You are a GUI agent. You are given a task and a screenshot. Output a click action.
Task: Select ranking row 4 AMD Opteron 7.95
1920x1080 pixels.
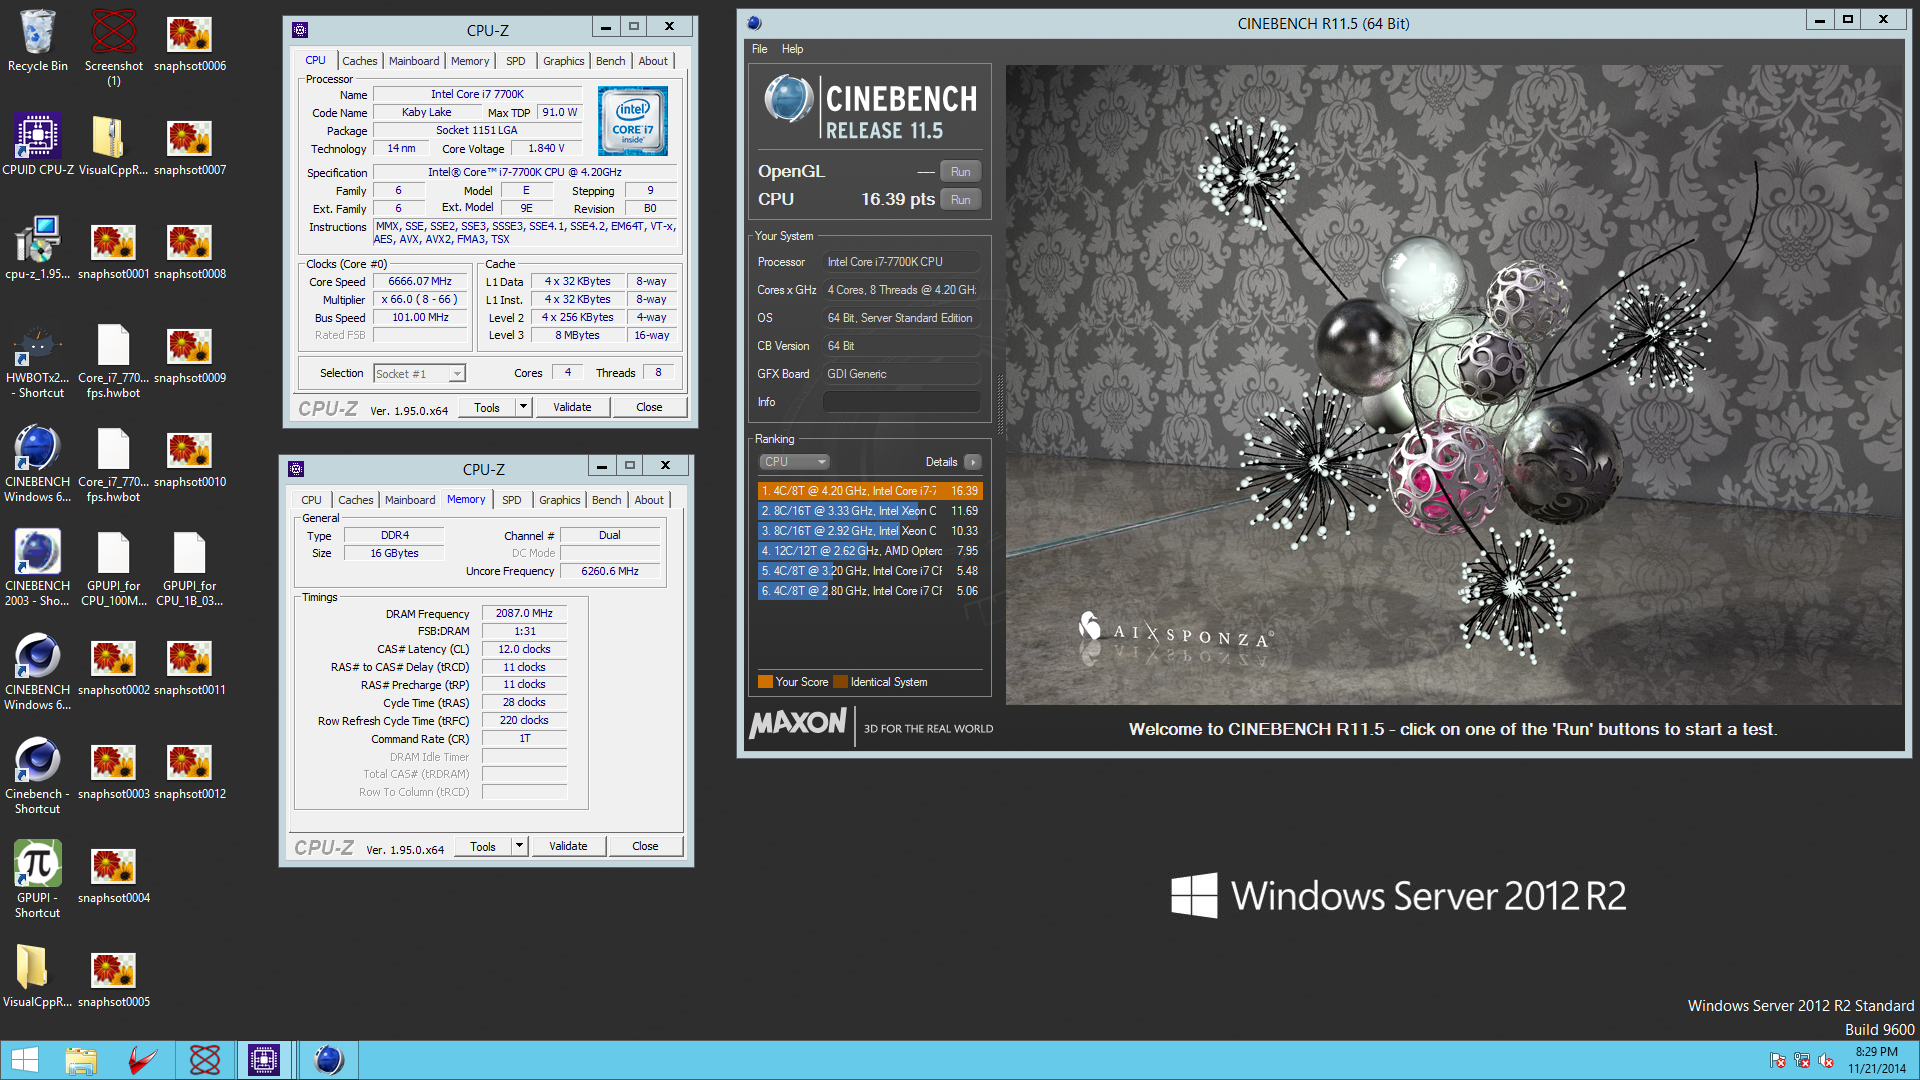[870, 551]
